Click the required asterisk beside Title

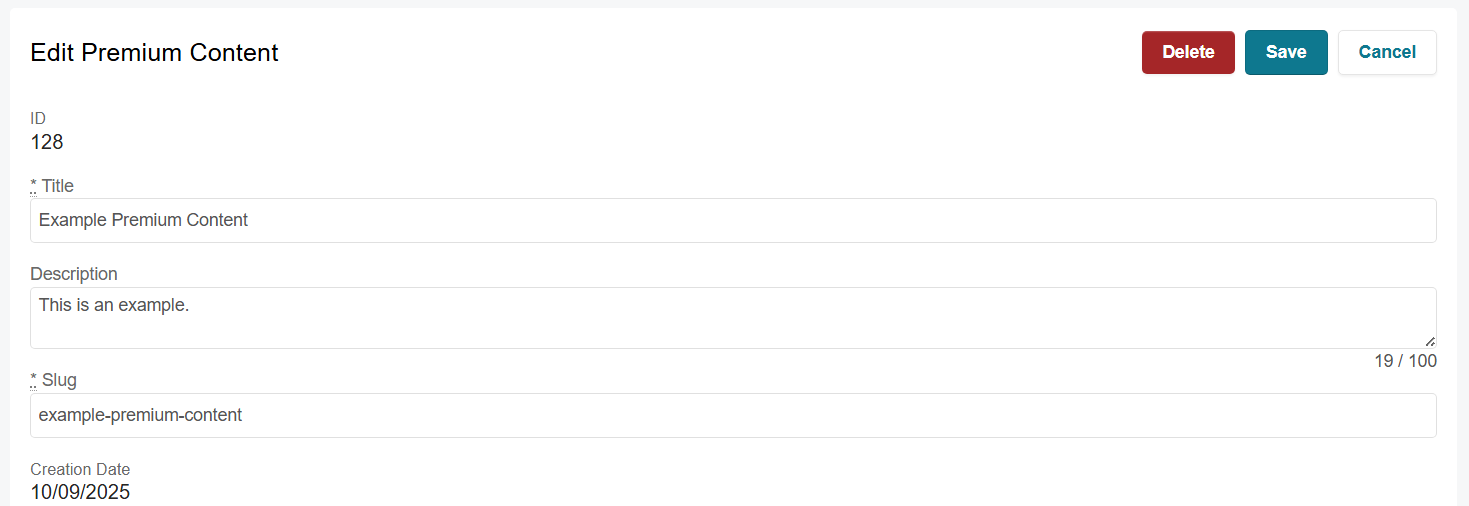34,186
